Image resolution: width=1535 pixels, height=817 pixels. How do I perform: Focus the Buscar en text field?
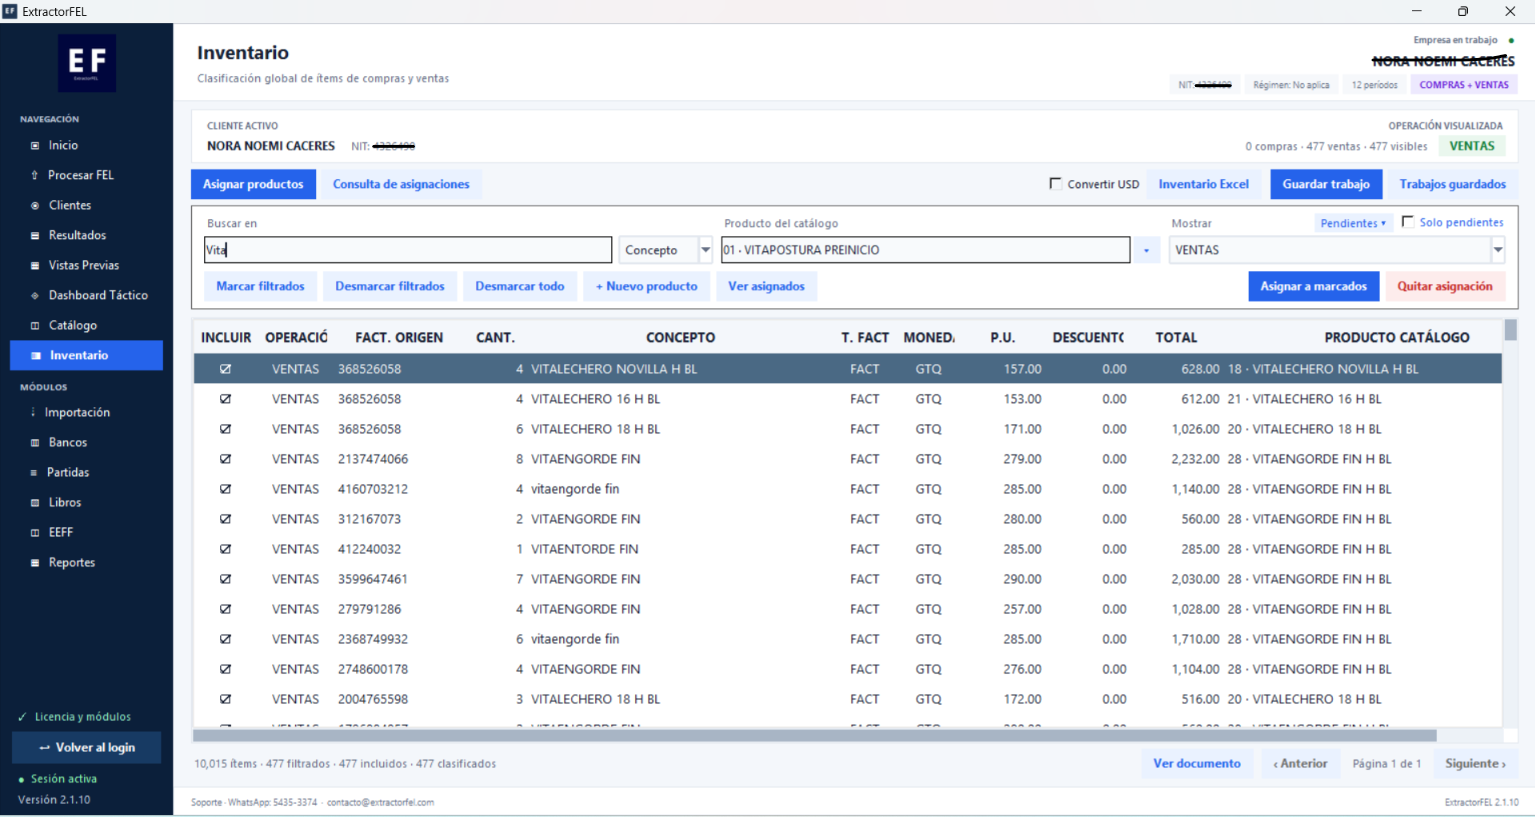(x=408, y=250)
